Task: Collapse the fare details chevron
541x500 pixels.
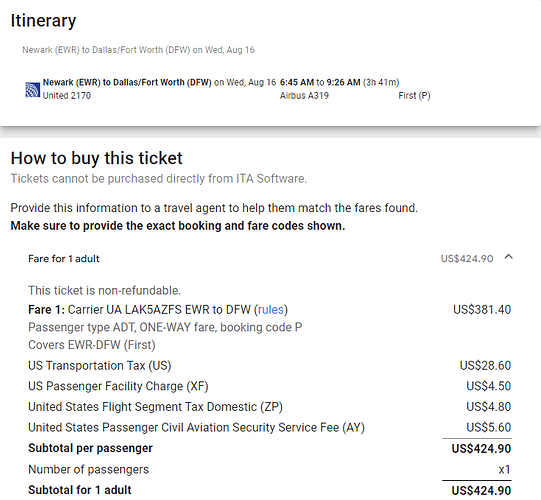Action: coord(508,257)
